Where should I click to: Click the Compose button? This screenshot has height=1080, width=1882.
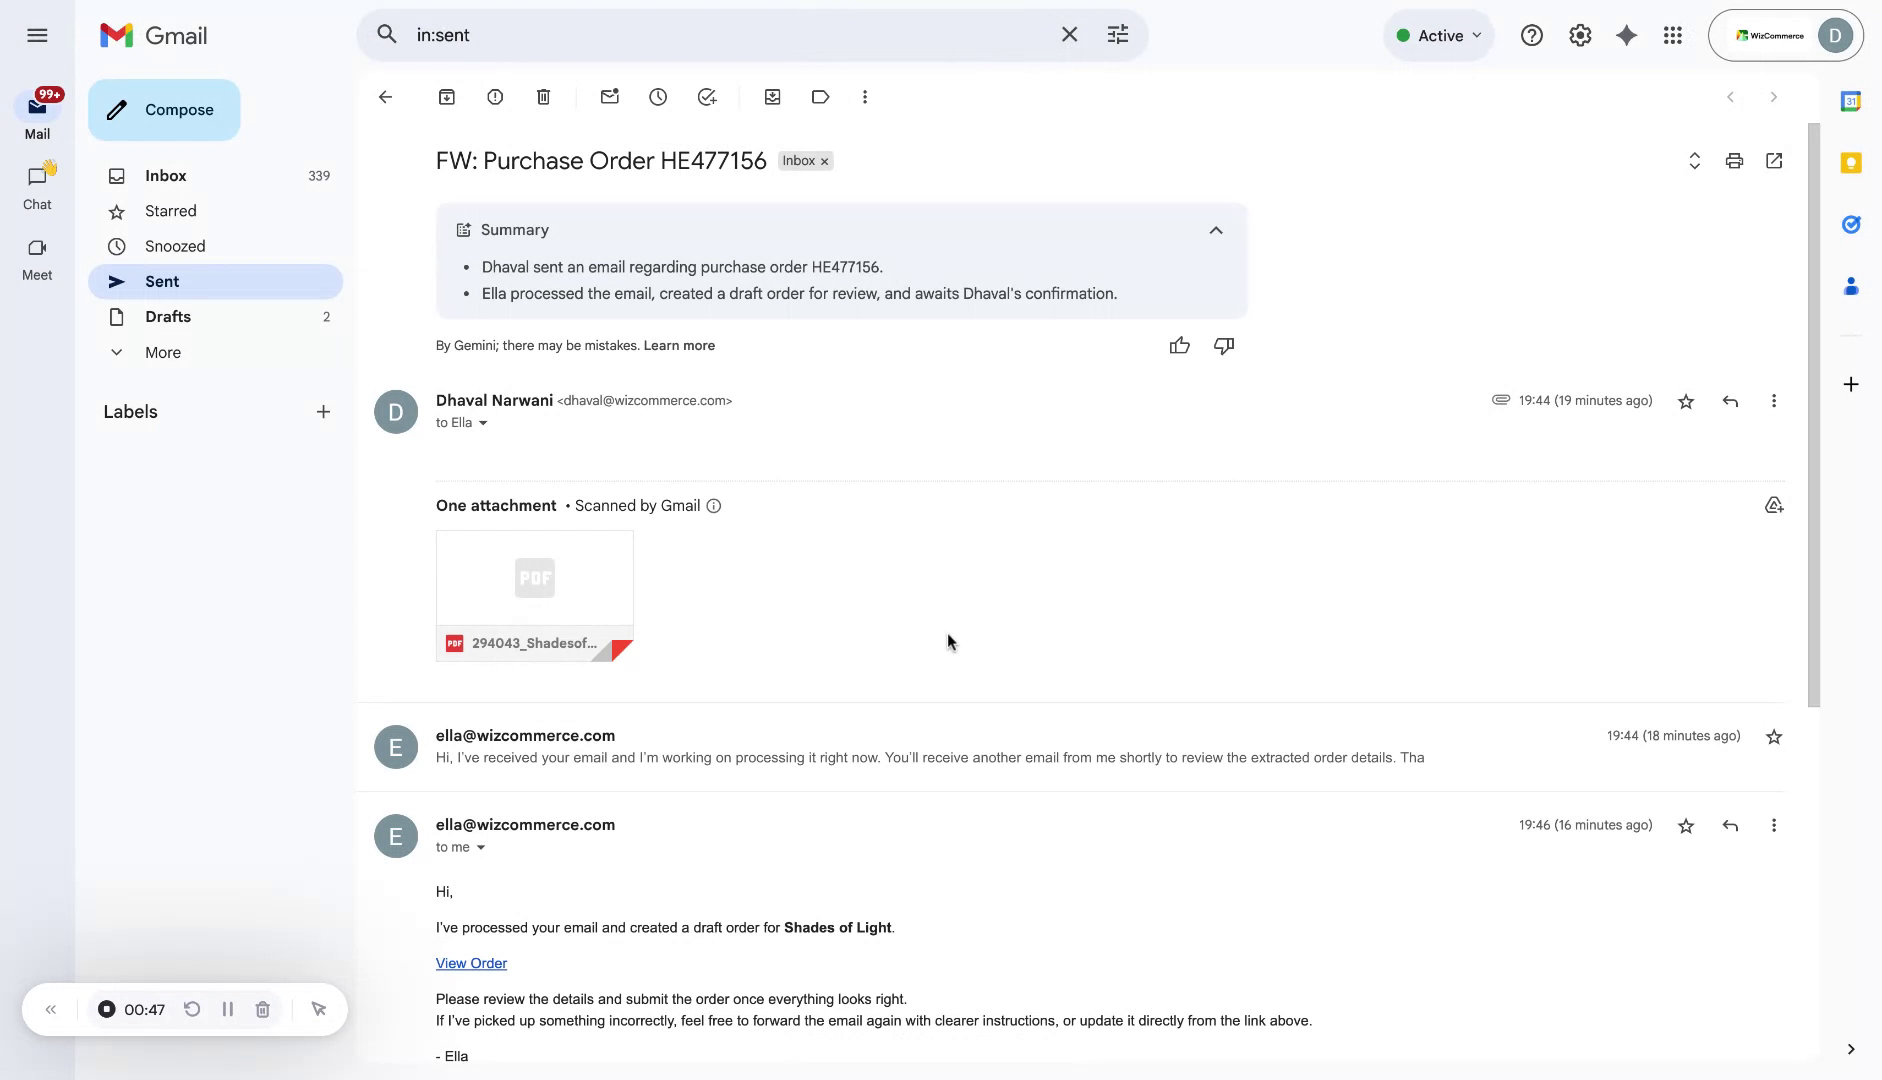(163, 109)
